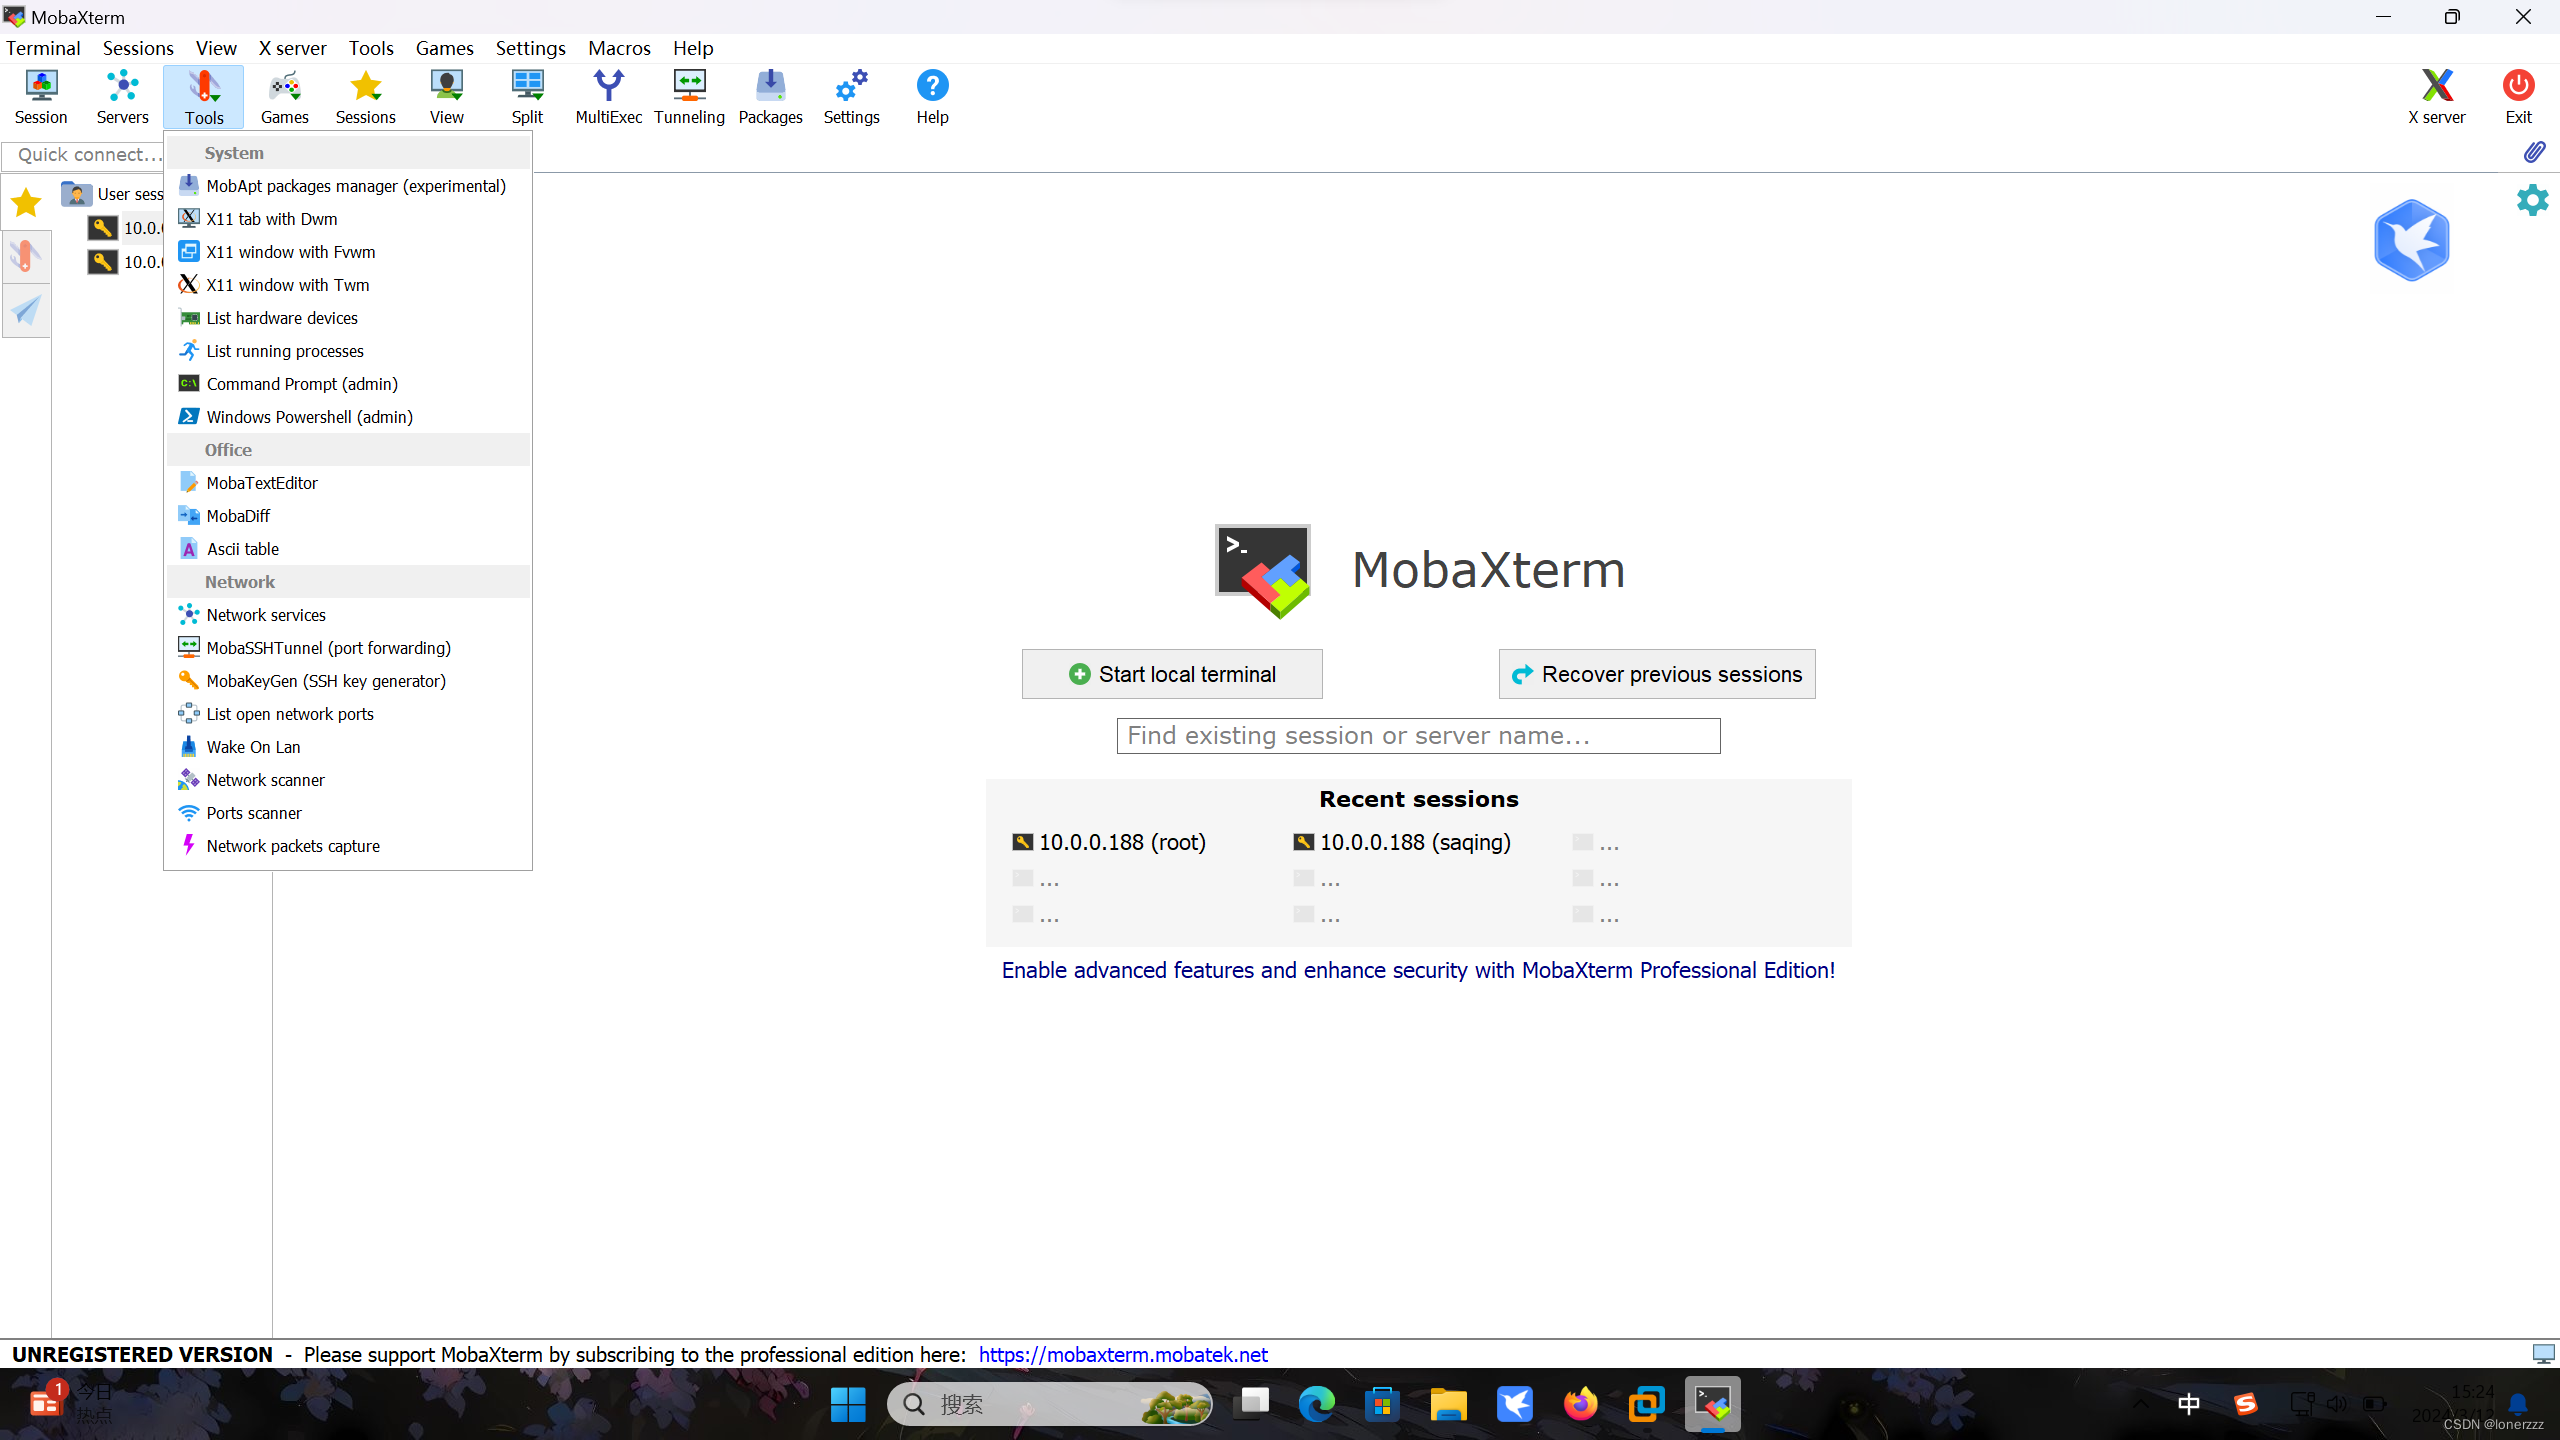Open the attachments paperclip icon
The image size is (2560, 1440).
pos(2536,152)
